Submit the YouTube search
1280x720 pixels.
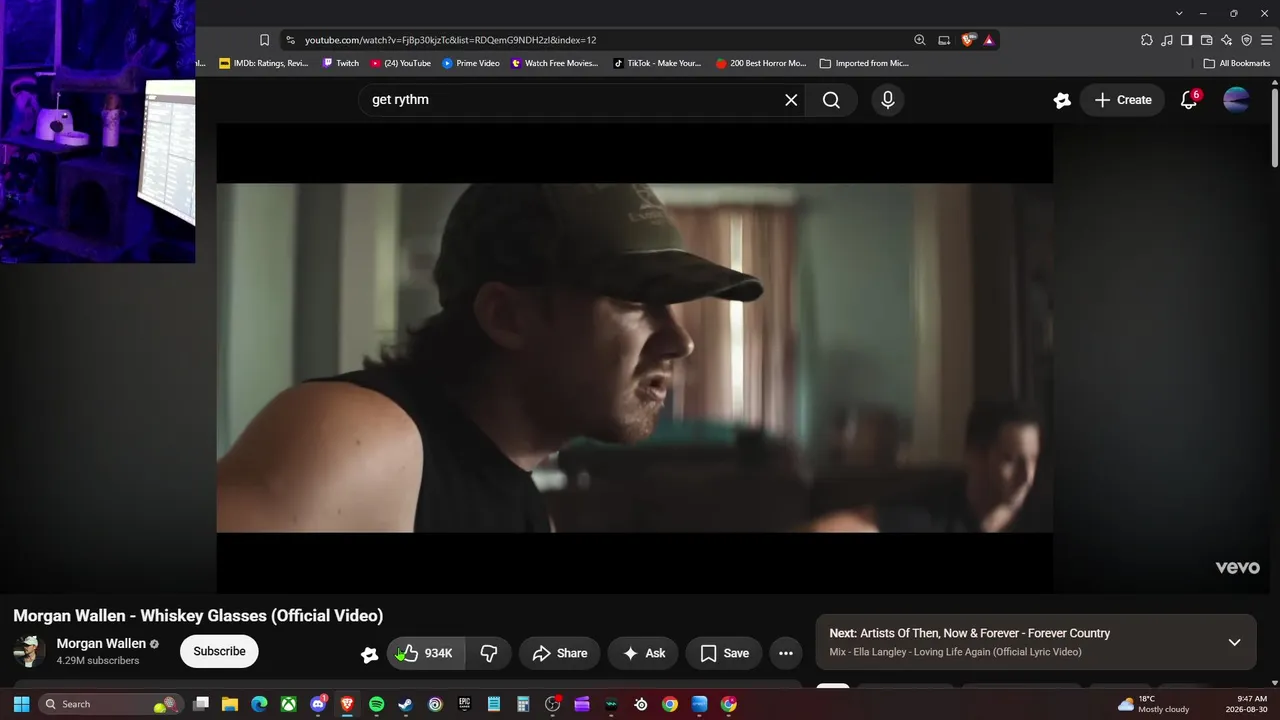[831, 100]
